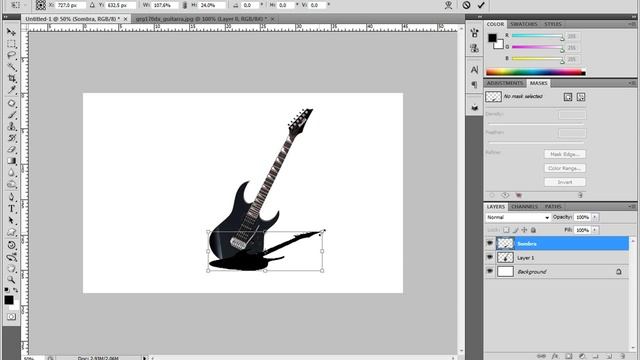Toggle lock image pixels
The height and width of the screenshot is (360, 640).
[x=516, y=230]
